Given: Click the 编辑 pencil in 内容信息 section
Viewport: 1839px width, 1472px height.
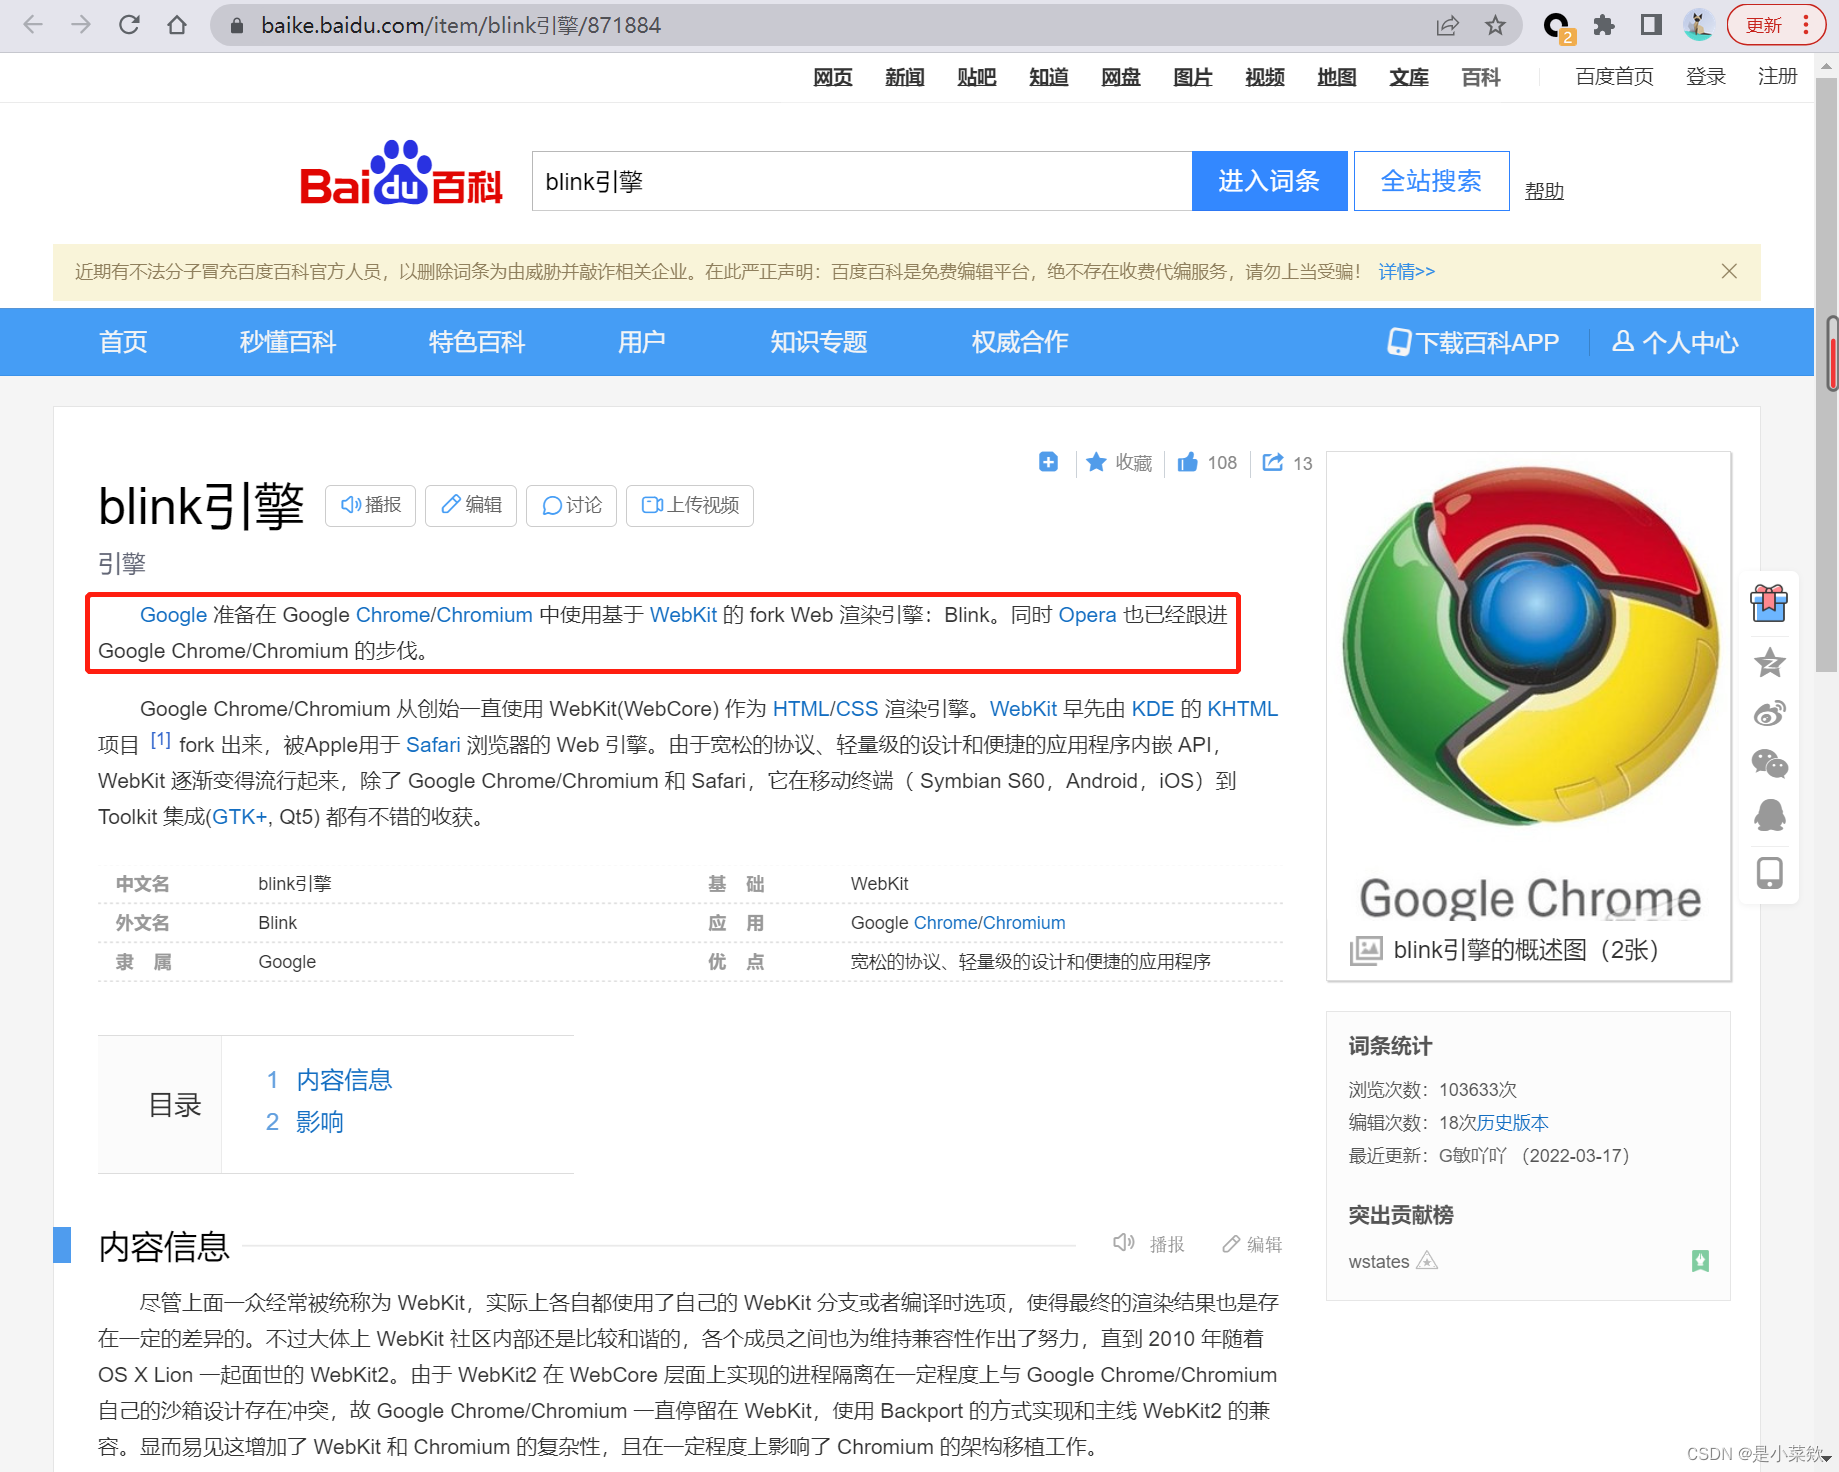Looking at the screenshot, I should (1231, 1244).
